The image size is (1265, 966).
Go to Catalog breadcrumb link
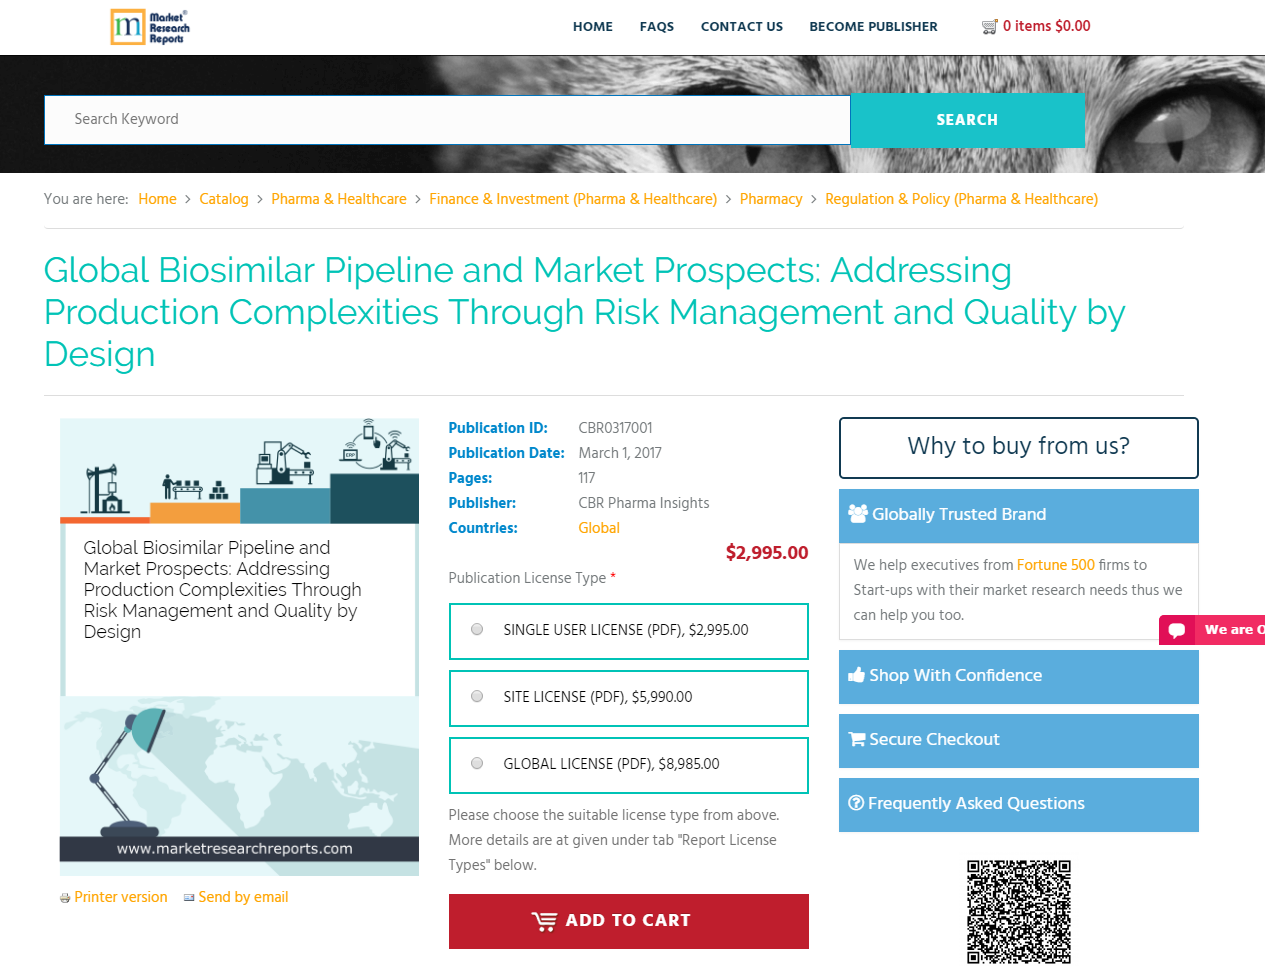click(x=224, y=199)
